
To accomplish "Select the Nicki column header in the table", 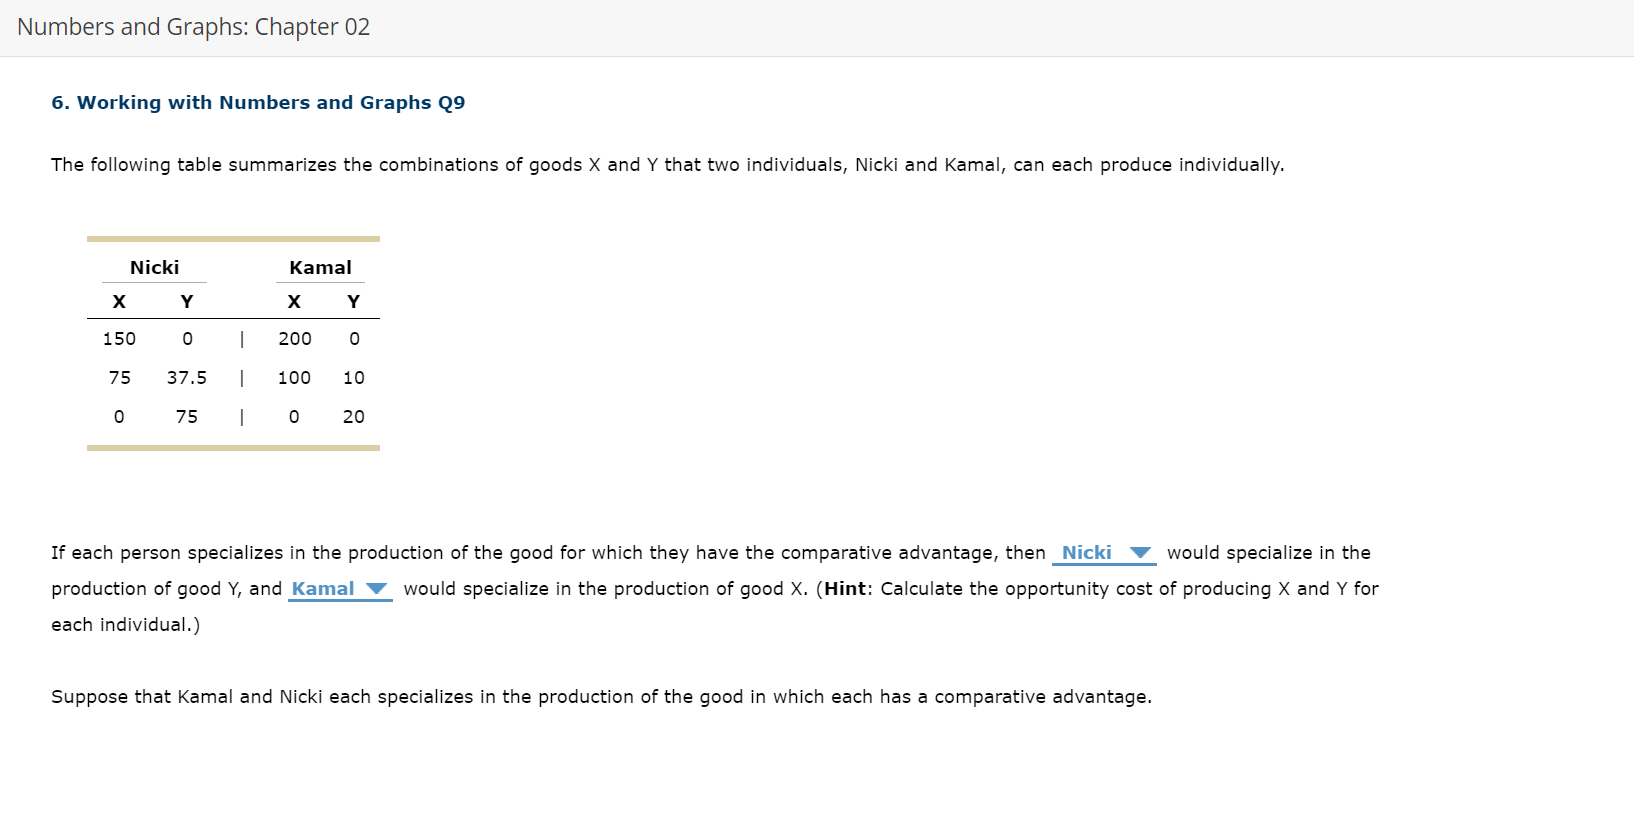I will click(154, 267).
